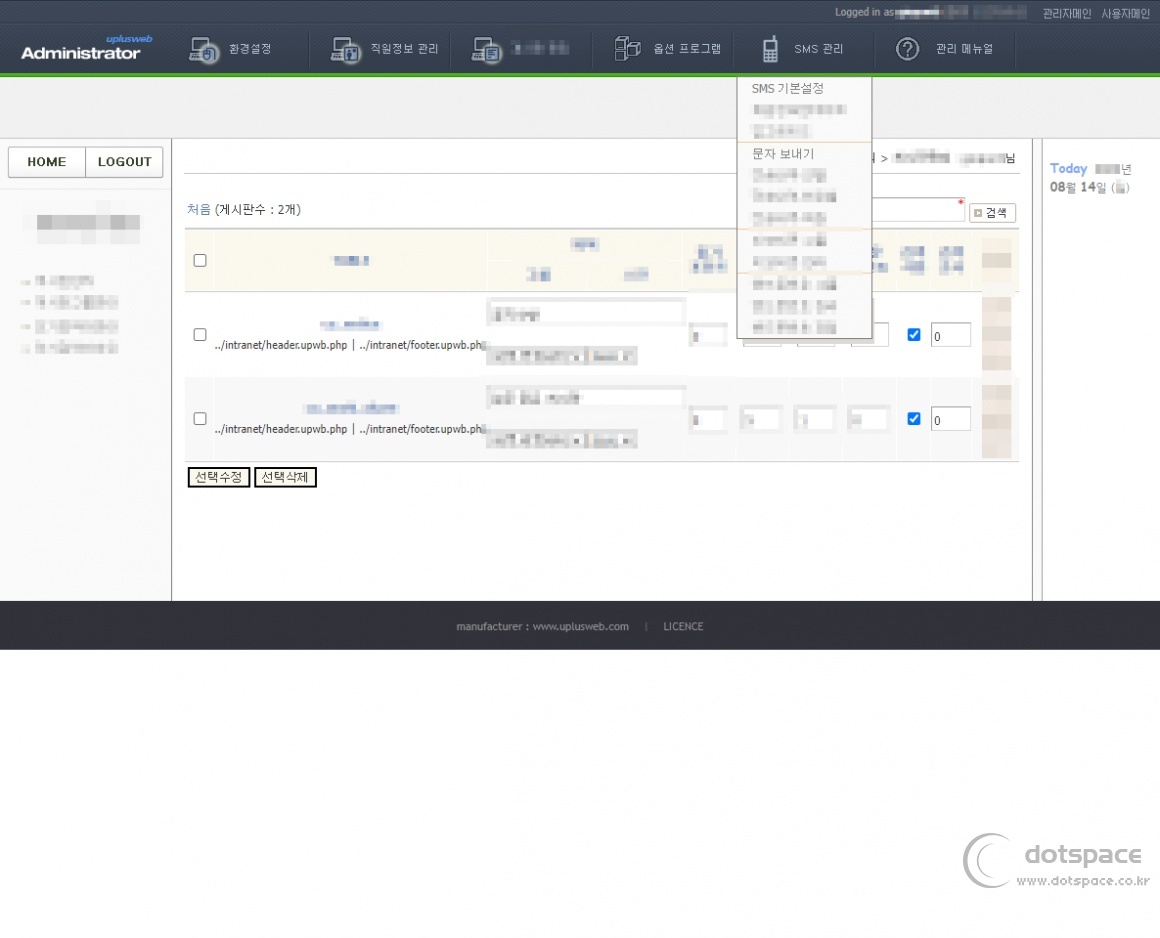Image resolution: width=1160 pixels, height=938 pixels.
Task: Click the 옵션 프로그램 boxes icon
Action: 627,49
